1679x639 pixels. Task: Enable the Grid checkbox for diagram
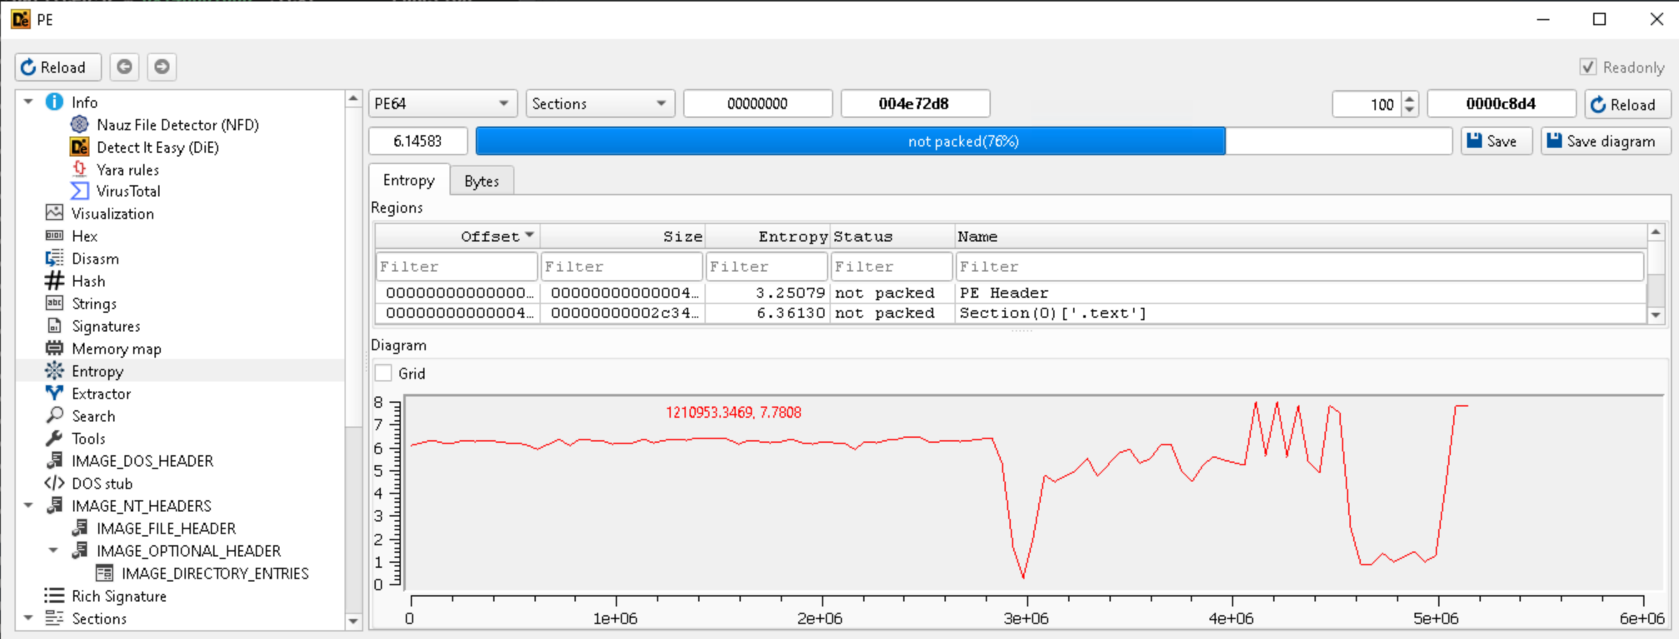point(384,373)
